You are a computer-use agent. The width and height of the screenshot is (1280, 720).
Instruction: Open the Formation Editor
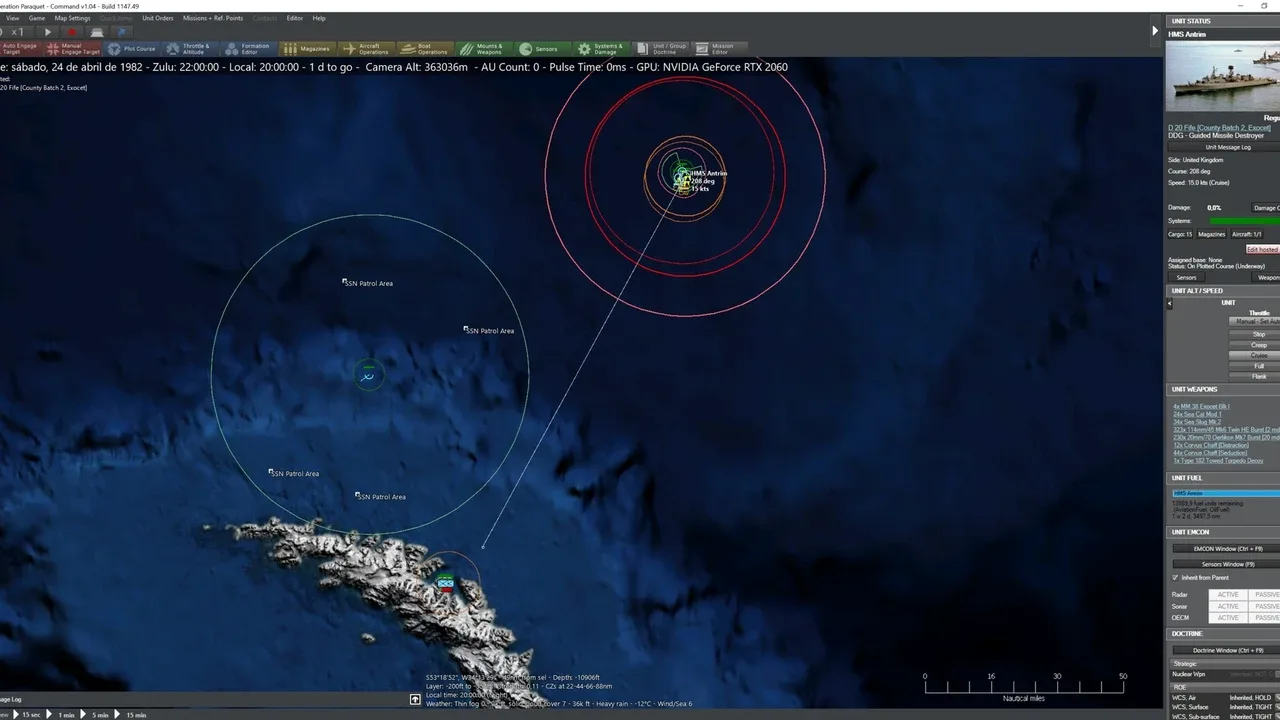pos(246,48)
